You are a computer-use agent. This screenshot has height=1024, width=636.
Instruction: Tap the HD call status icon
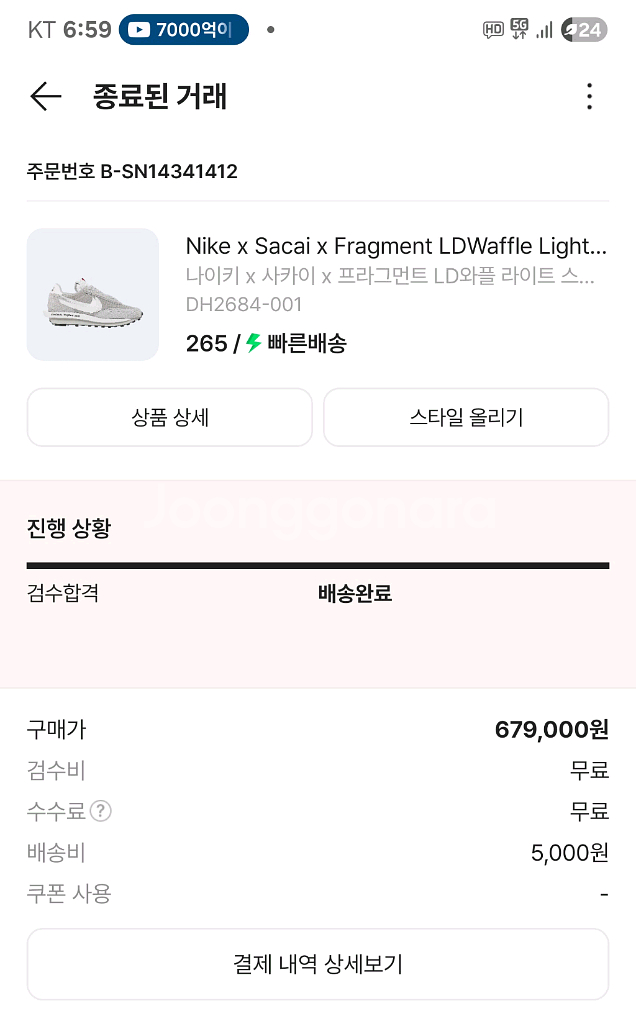pyautogui.click(x=493, y=30)
